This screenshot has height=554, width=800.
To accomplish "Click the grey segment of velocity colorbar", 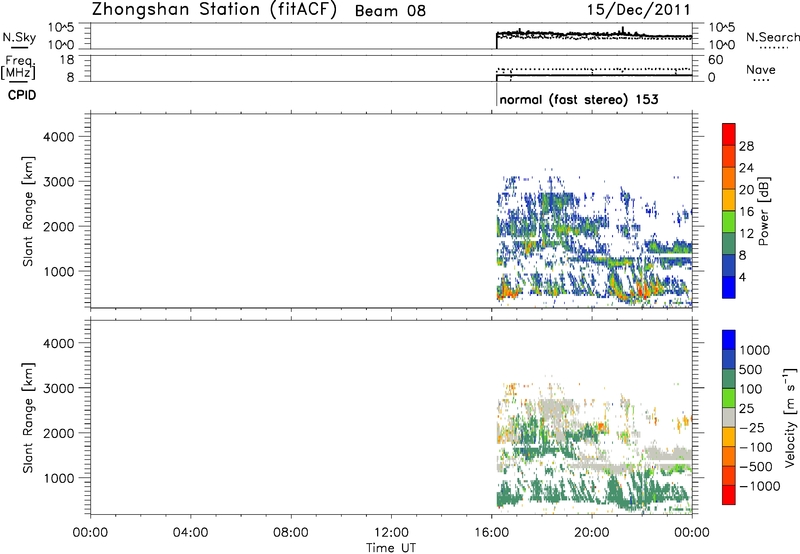I will coord(729,418).
